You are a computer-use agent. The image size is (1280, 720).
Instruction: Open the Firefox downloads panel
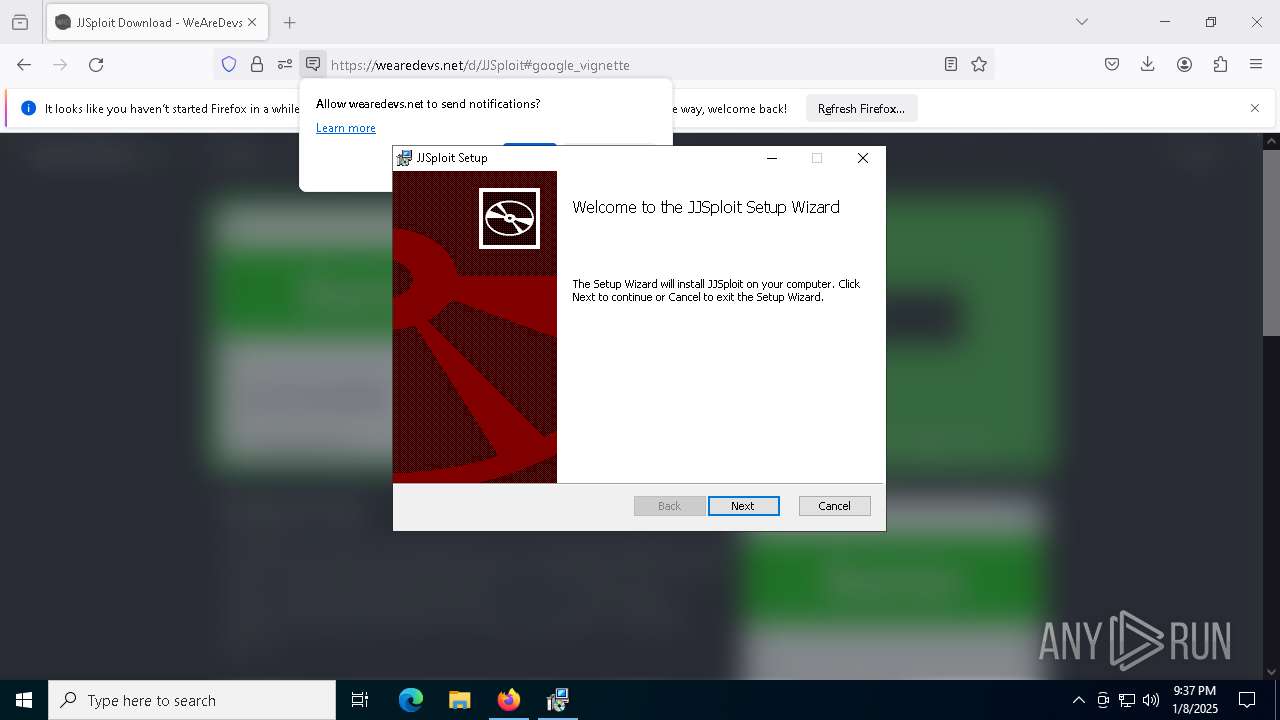1148,65
